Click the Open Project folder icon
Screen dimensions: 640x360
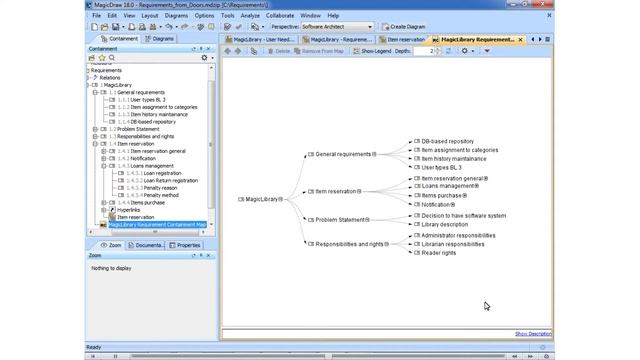104,27
